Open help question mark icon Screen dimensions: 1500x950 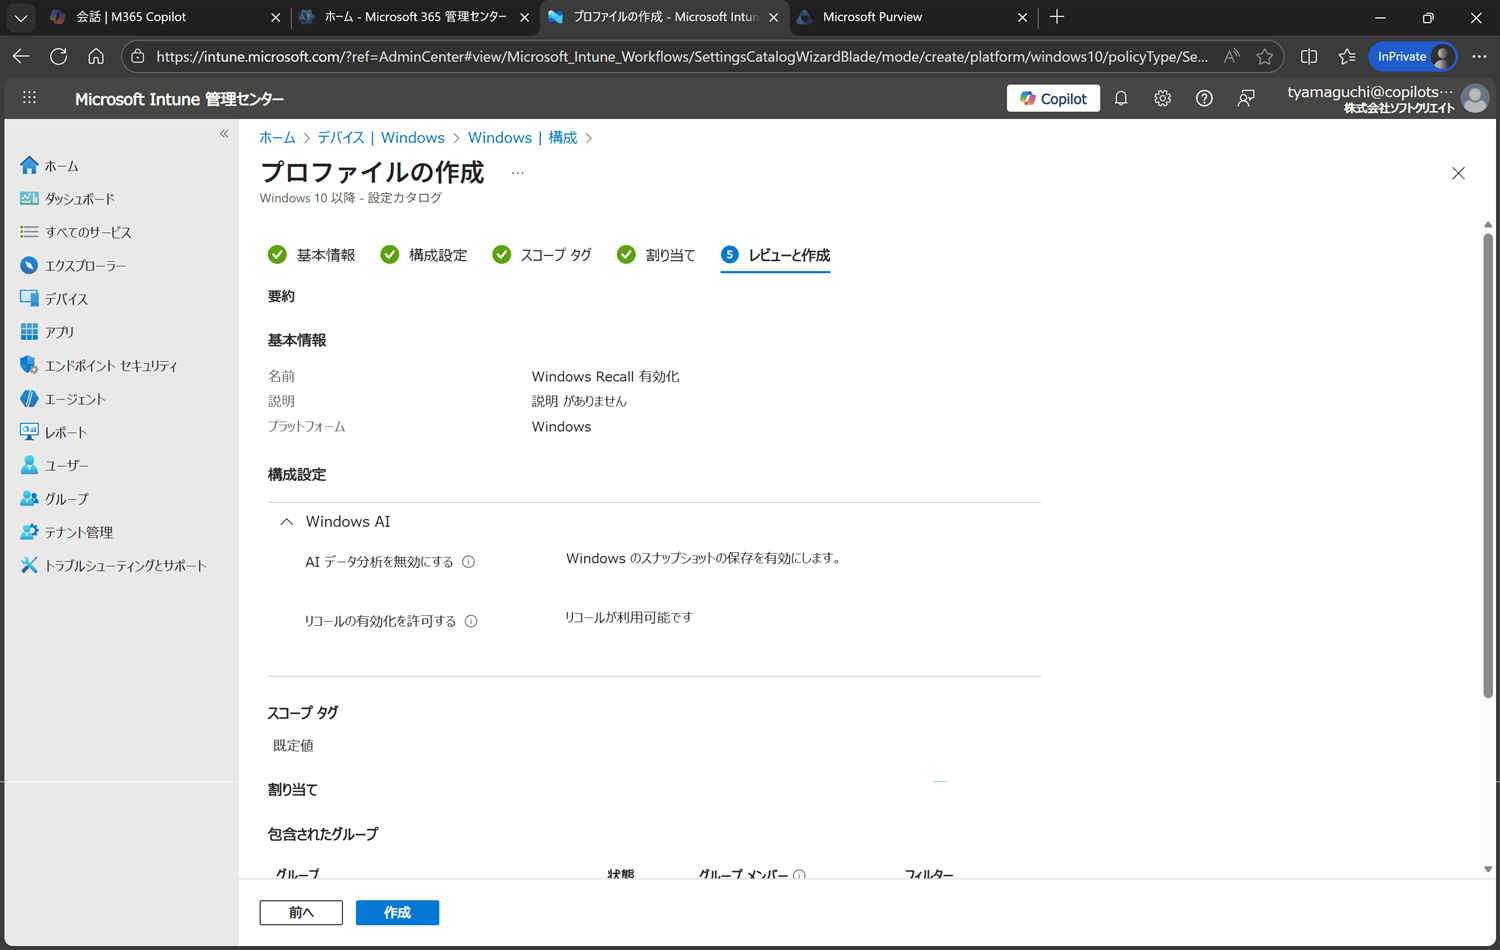(x=1204, y=98)
